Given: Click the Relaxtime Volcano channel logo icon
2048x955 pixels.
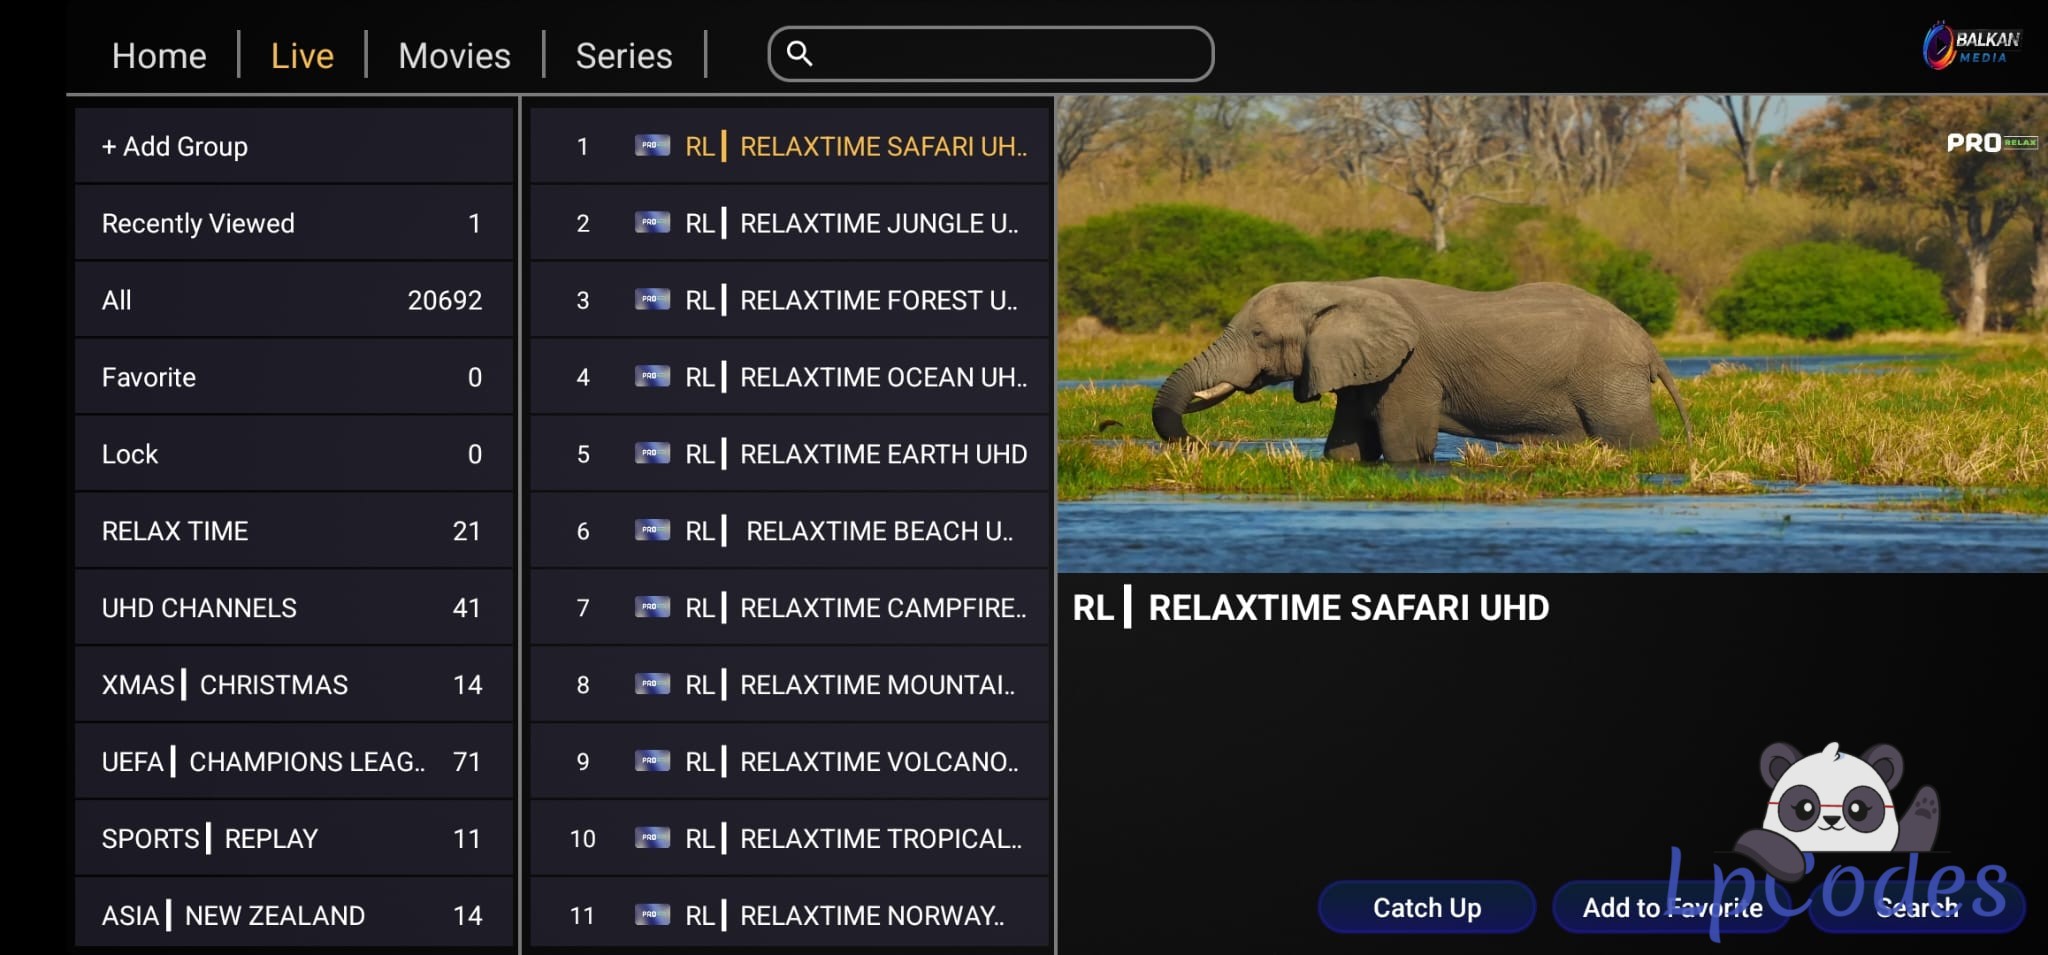Looking at the screenshot, I should pos(652,762).
